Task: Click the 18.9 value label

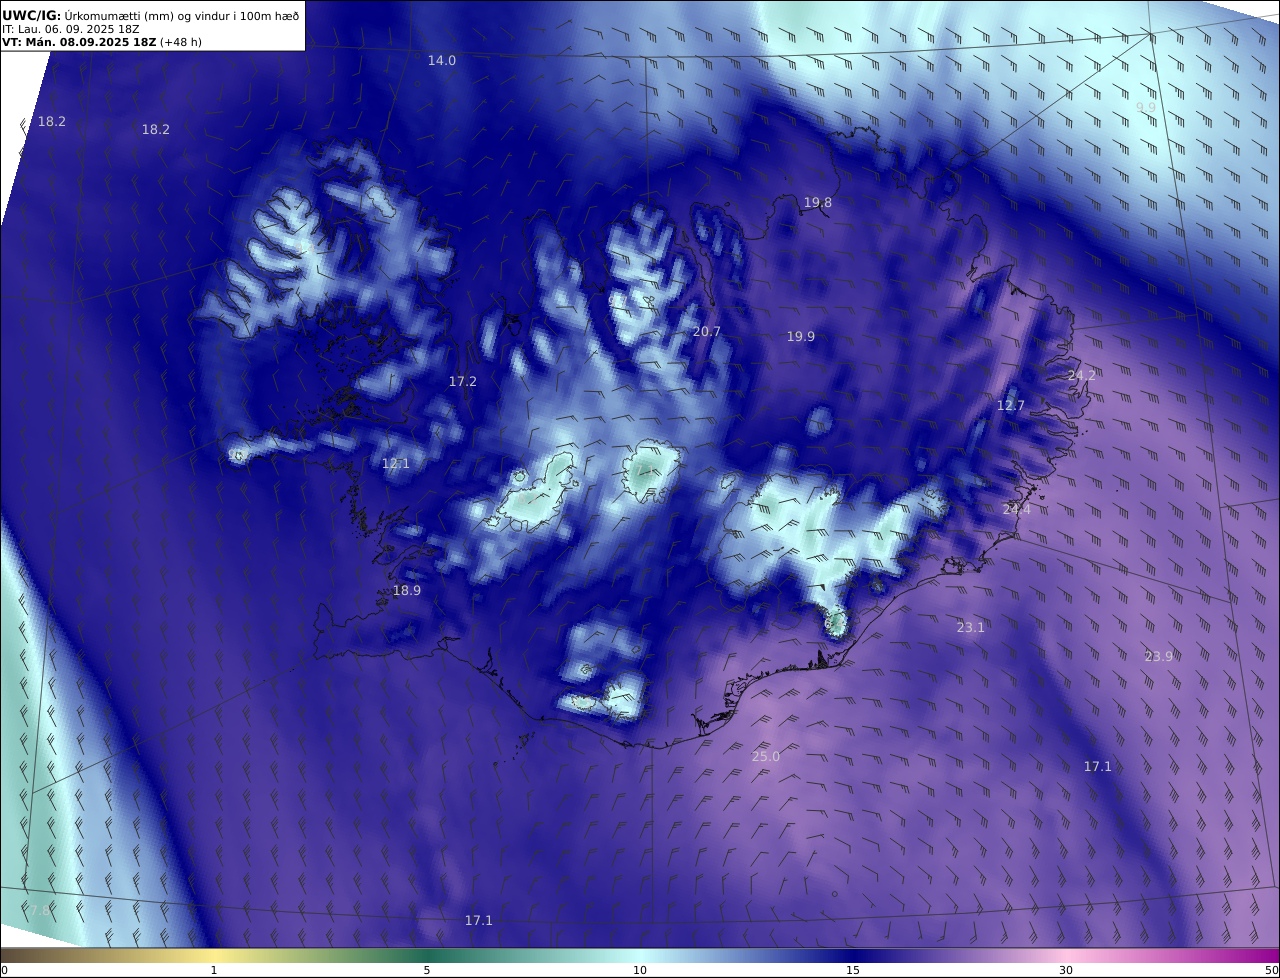Action: 407,591
